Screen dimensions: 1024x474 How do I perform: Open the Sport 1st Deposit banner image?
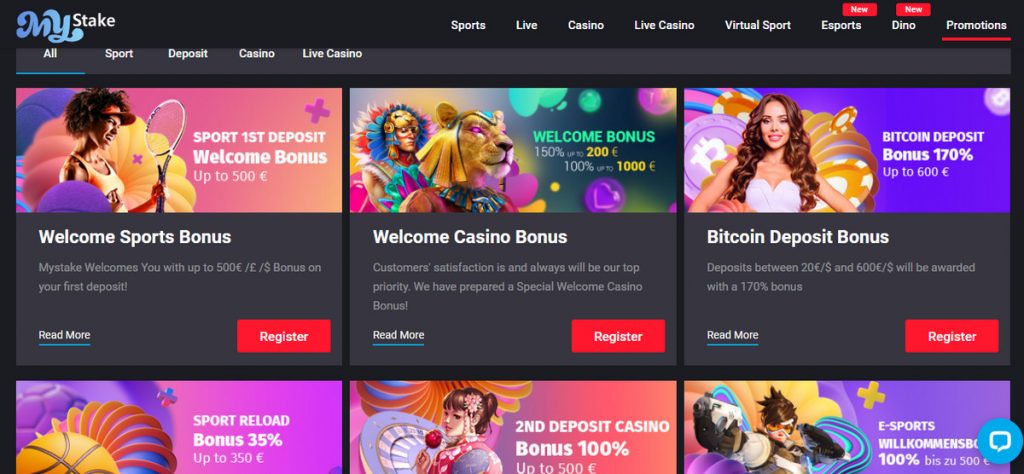pos(179,150)
